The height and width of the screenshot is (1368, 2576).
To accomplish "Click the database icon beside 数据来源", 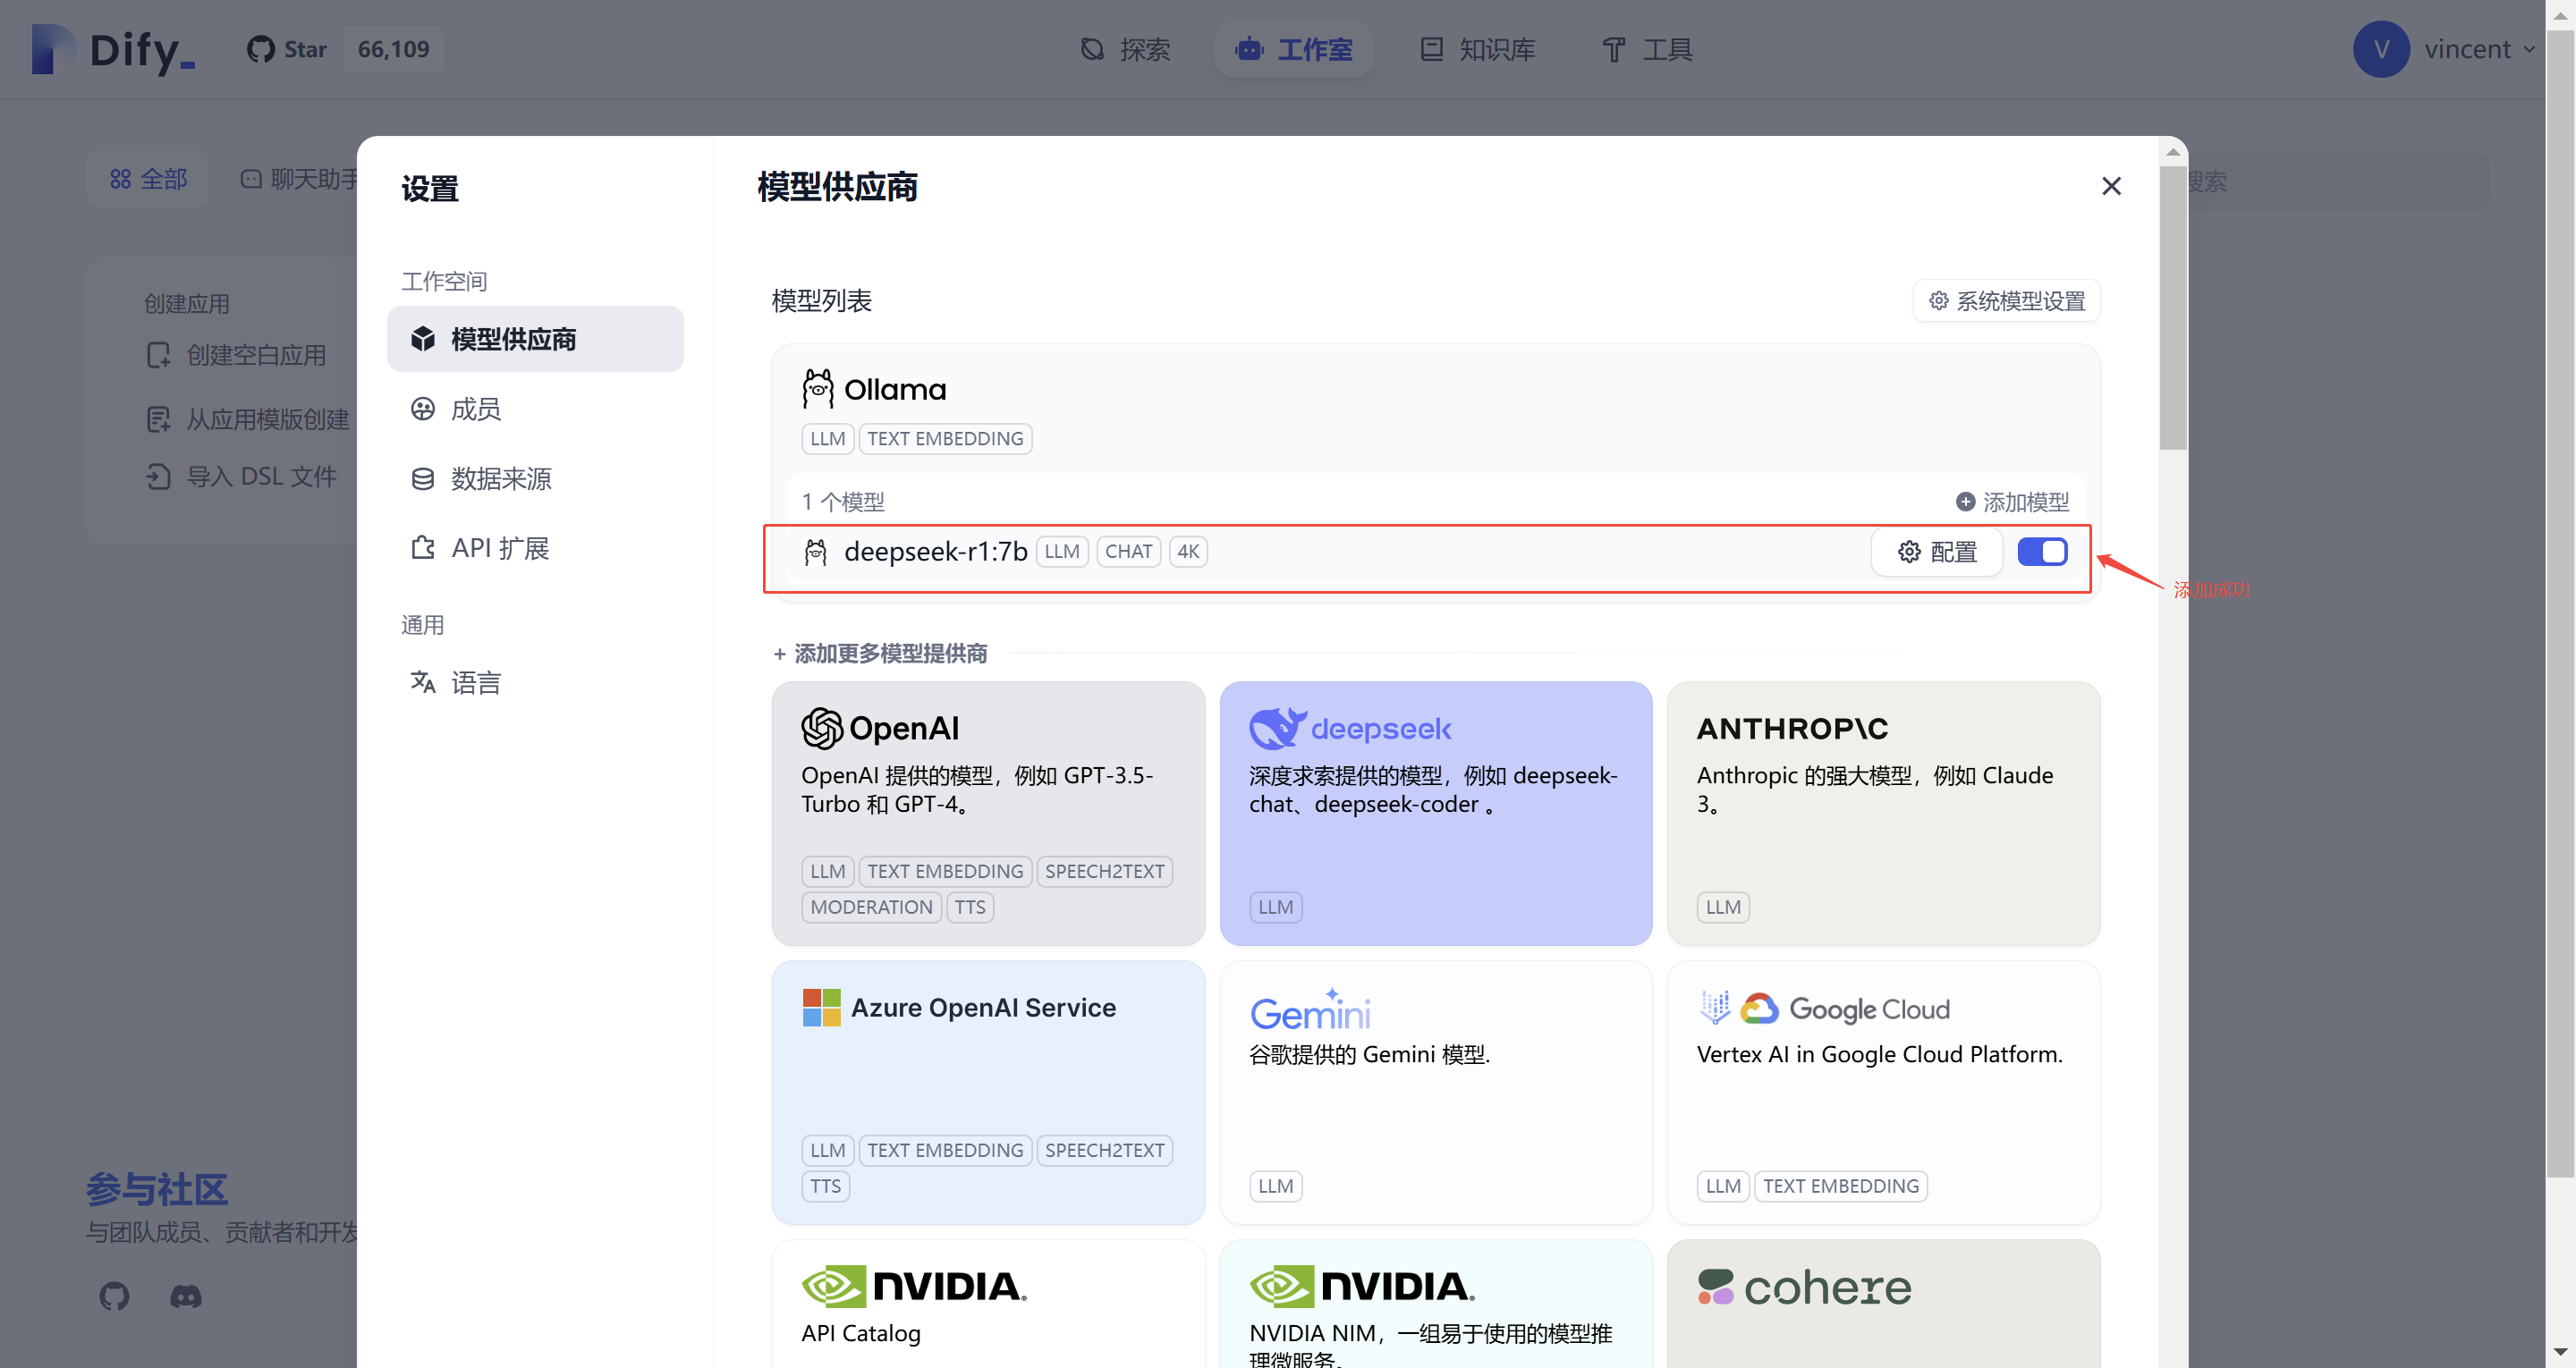I will coord(423,478).
